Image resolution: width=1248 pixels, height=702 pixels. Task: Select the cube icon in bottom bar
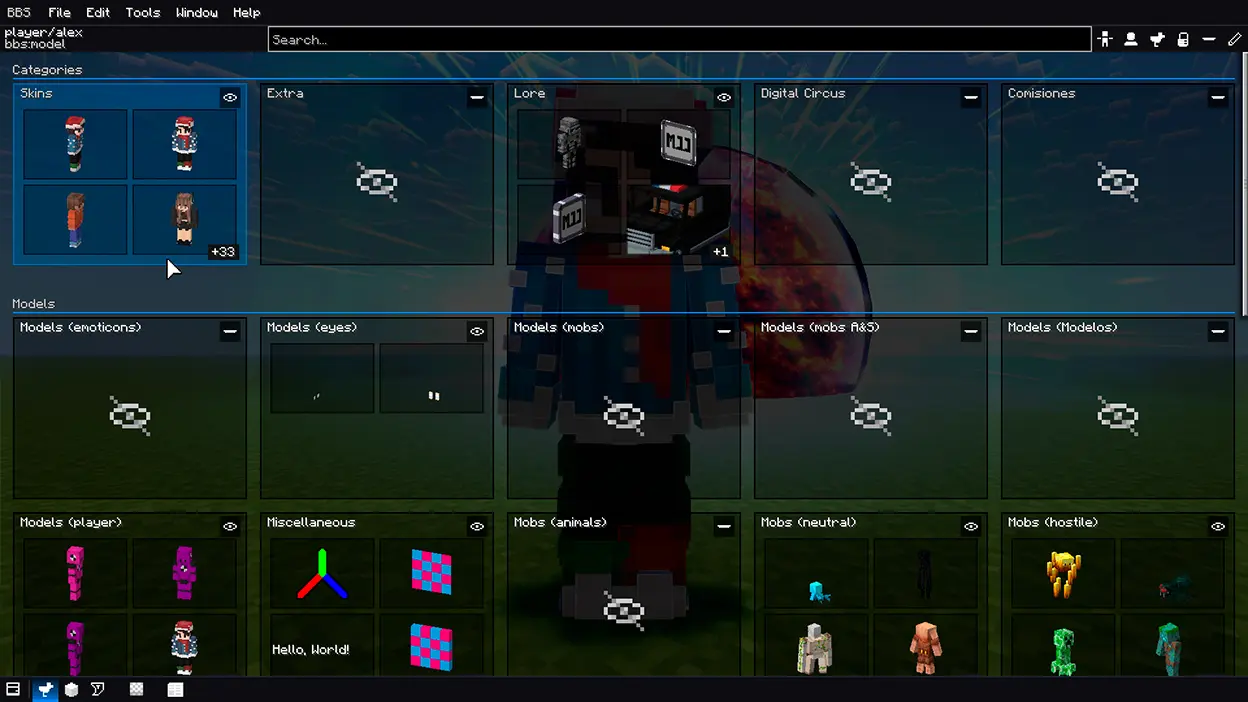[72, 689]
